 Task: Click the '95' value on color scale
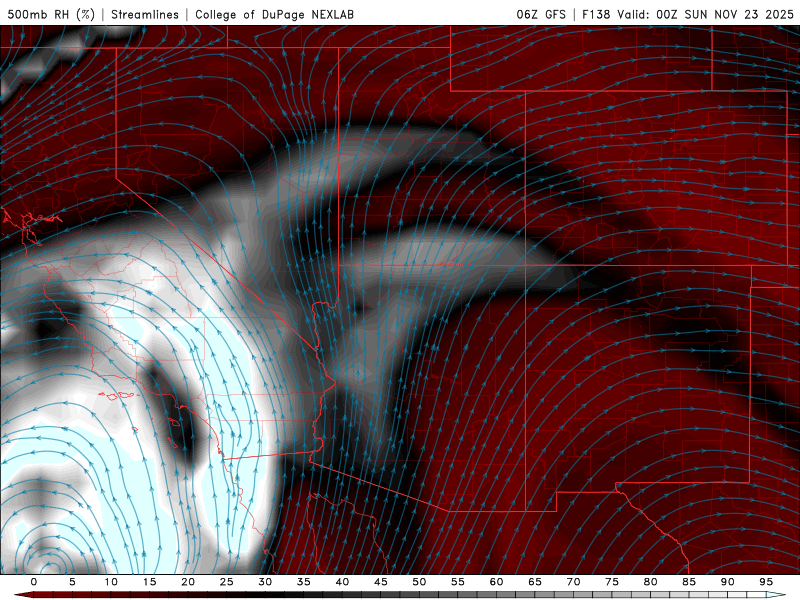click(x=766, y=582)
